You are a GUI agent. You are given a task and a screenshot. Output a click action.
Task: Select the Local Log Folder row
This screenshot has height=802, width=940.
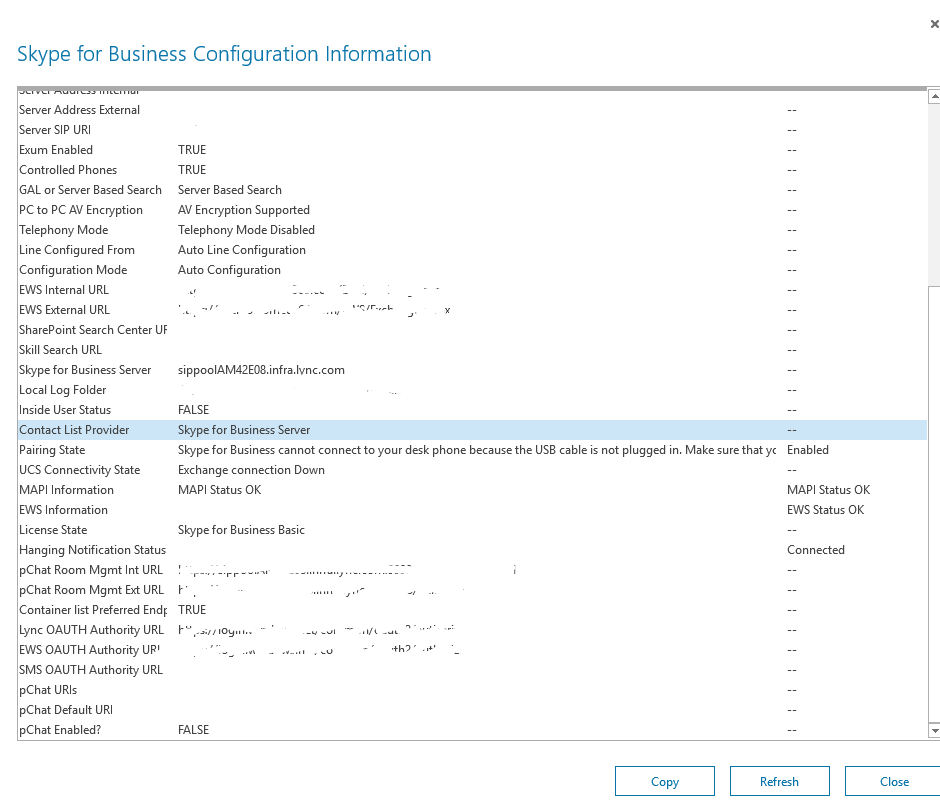[x=472, y=390]
